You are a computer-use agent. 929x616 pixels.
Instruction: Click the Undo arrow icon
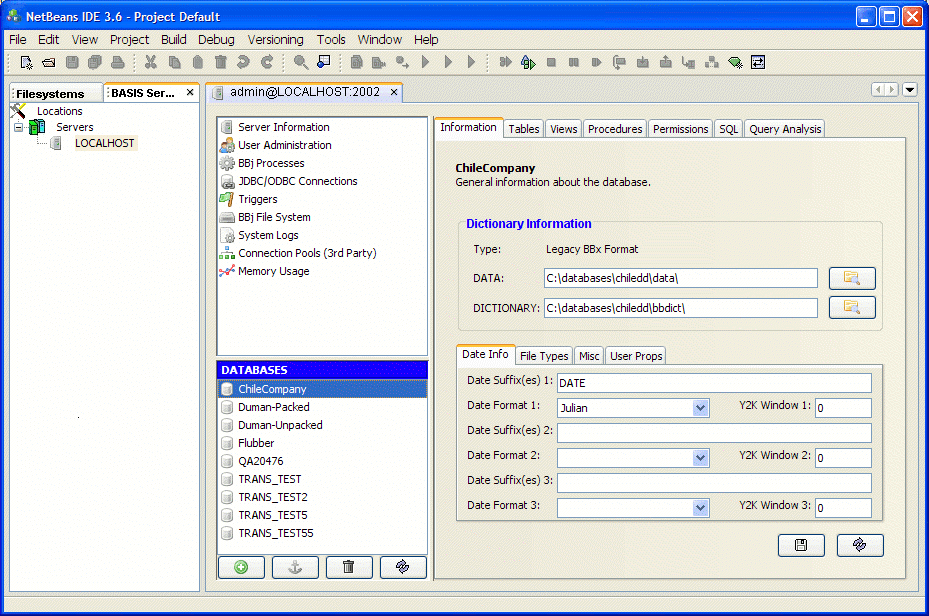tap(244, 62)
